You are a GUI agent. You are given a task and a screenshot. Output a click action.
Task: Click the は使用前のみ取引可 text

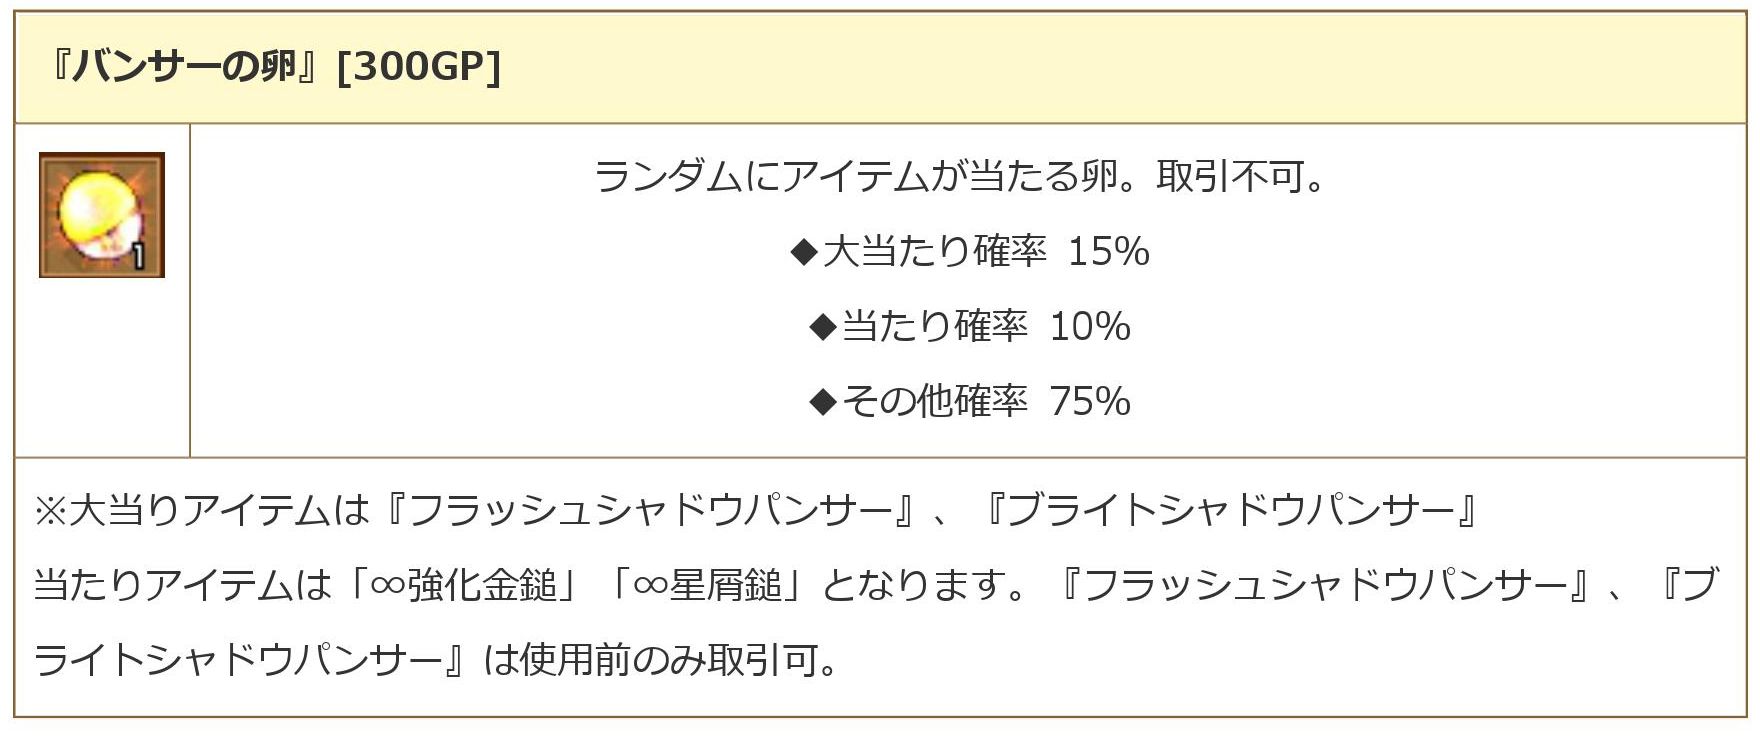(658, 660)
